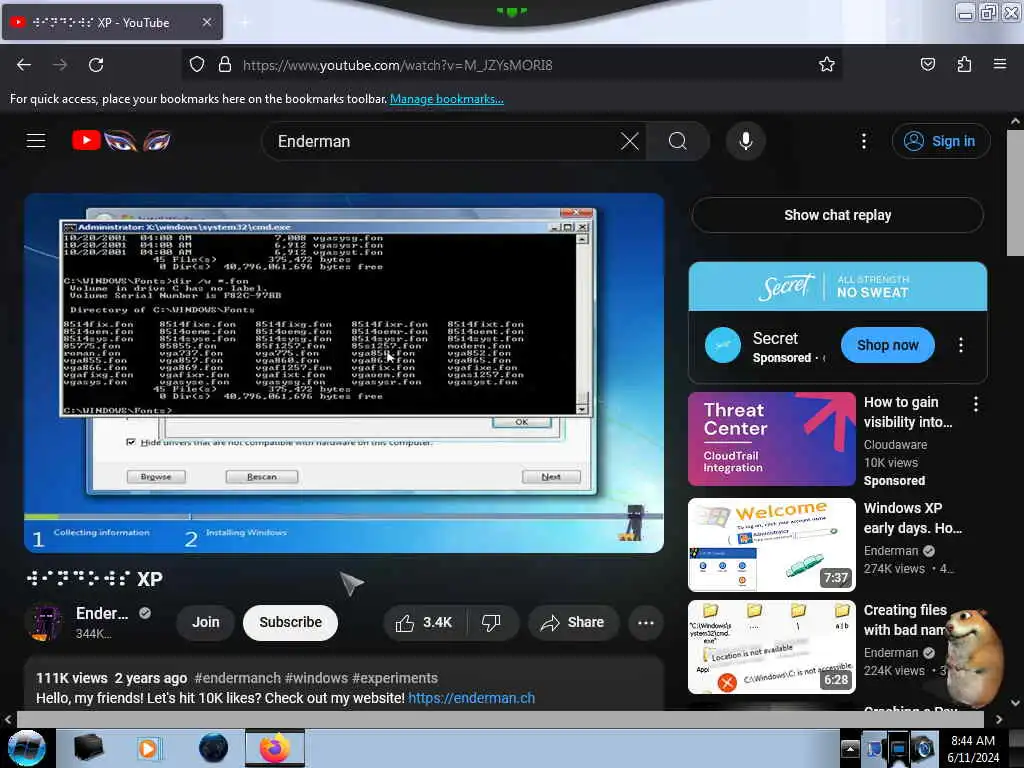Show hidden system tray icons
Viewport: 1024px width, 768px height.
(850, 748)
